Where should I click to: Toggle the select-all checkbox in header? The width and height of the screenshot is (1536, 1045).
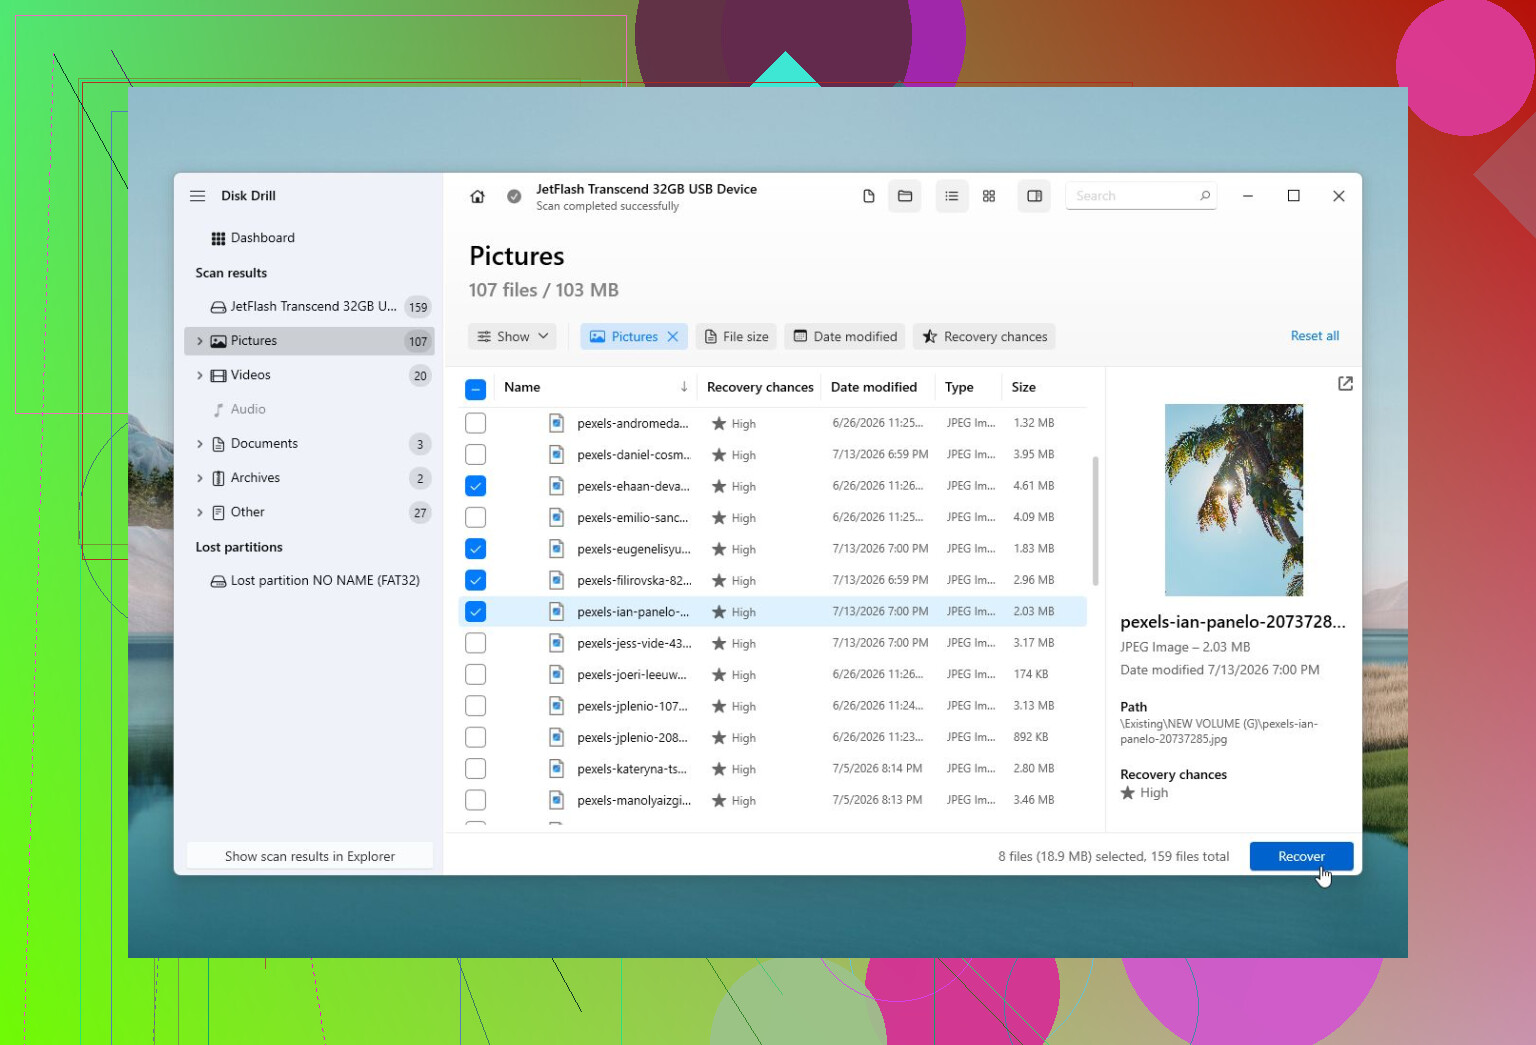[x=476, y=389]
